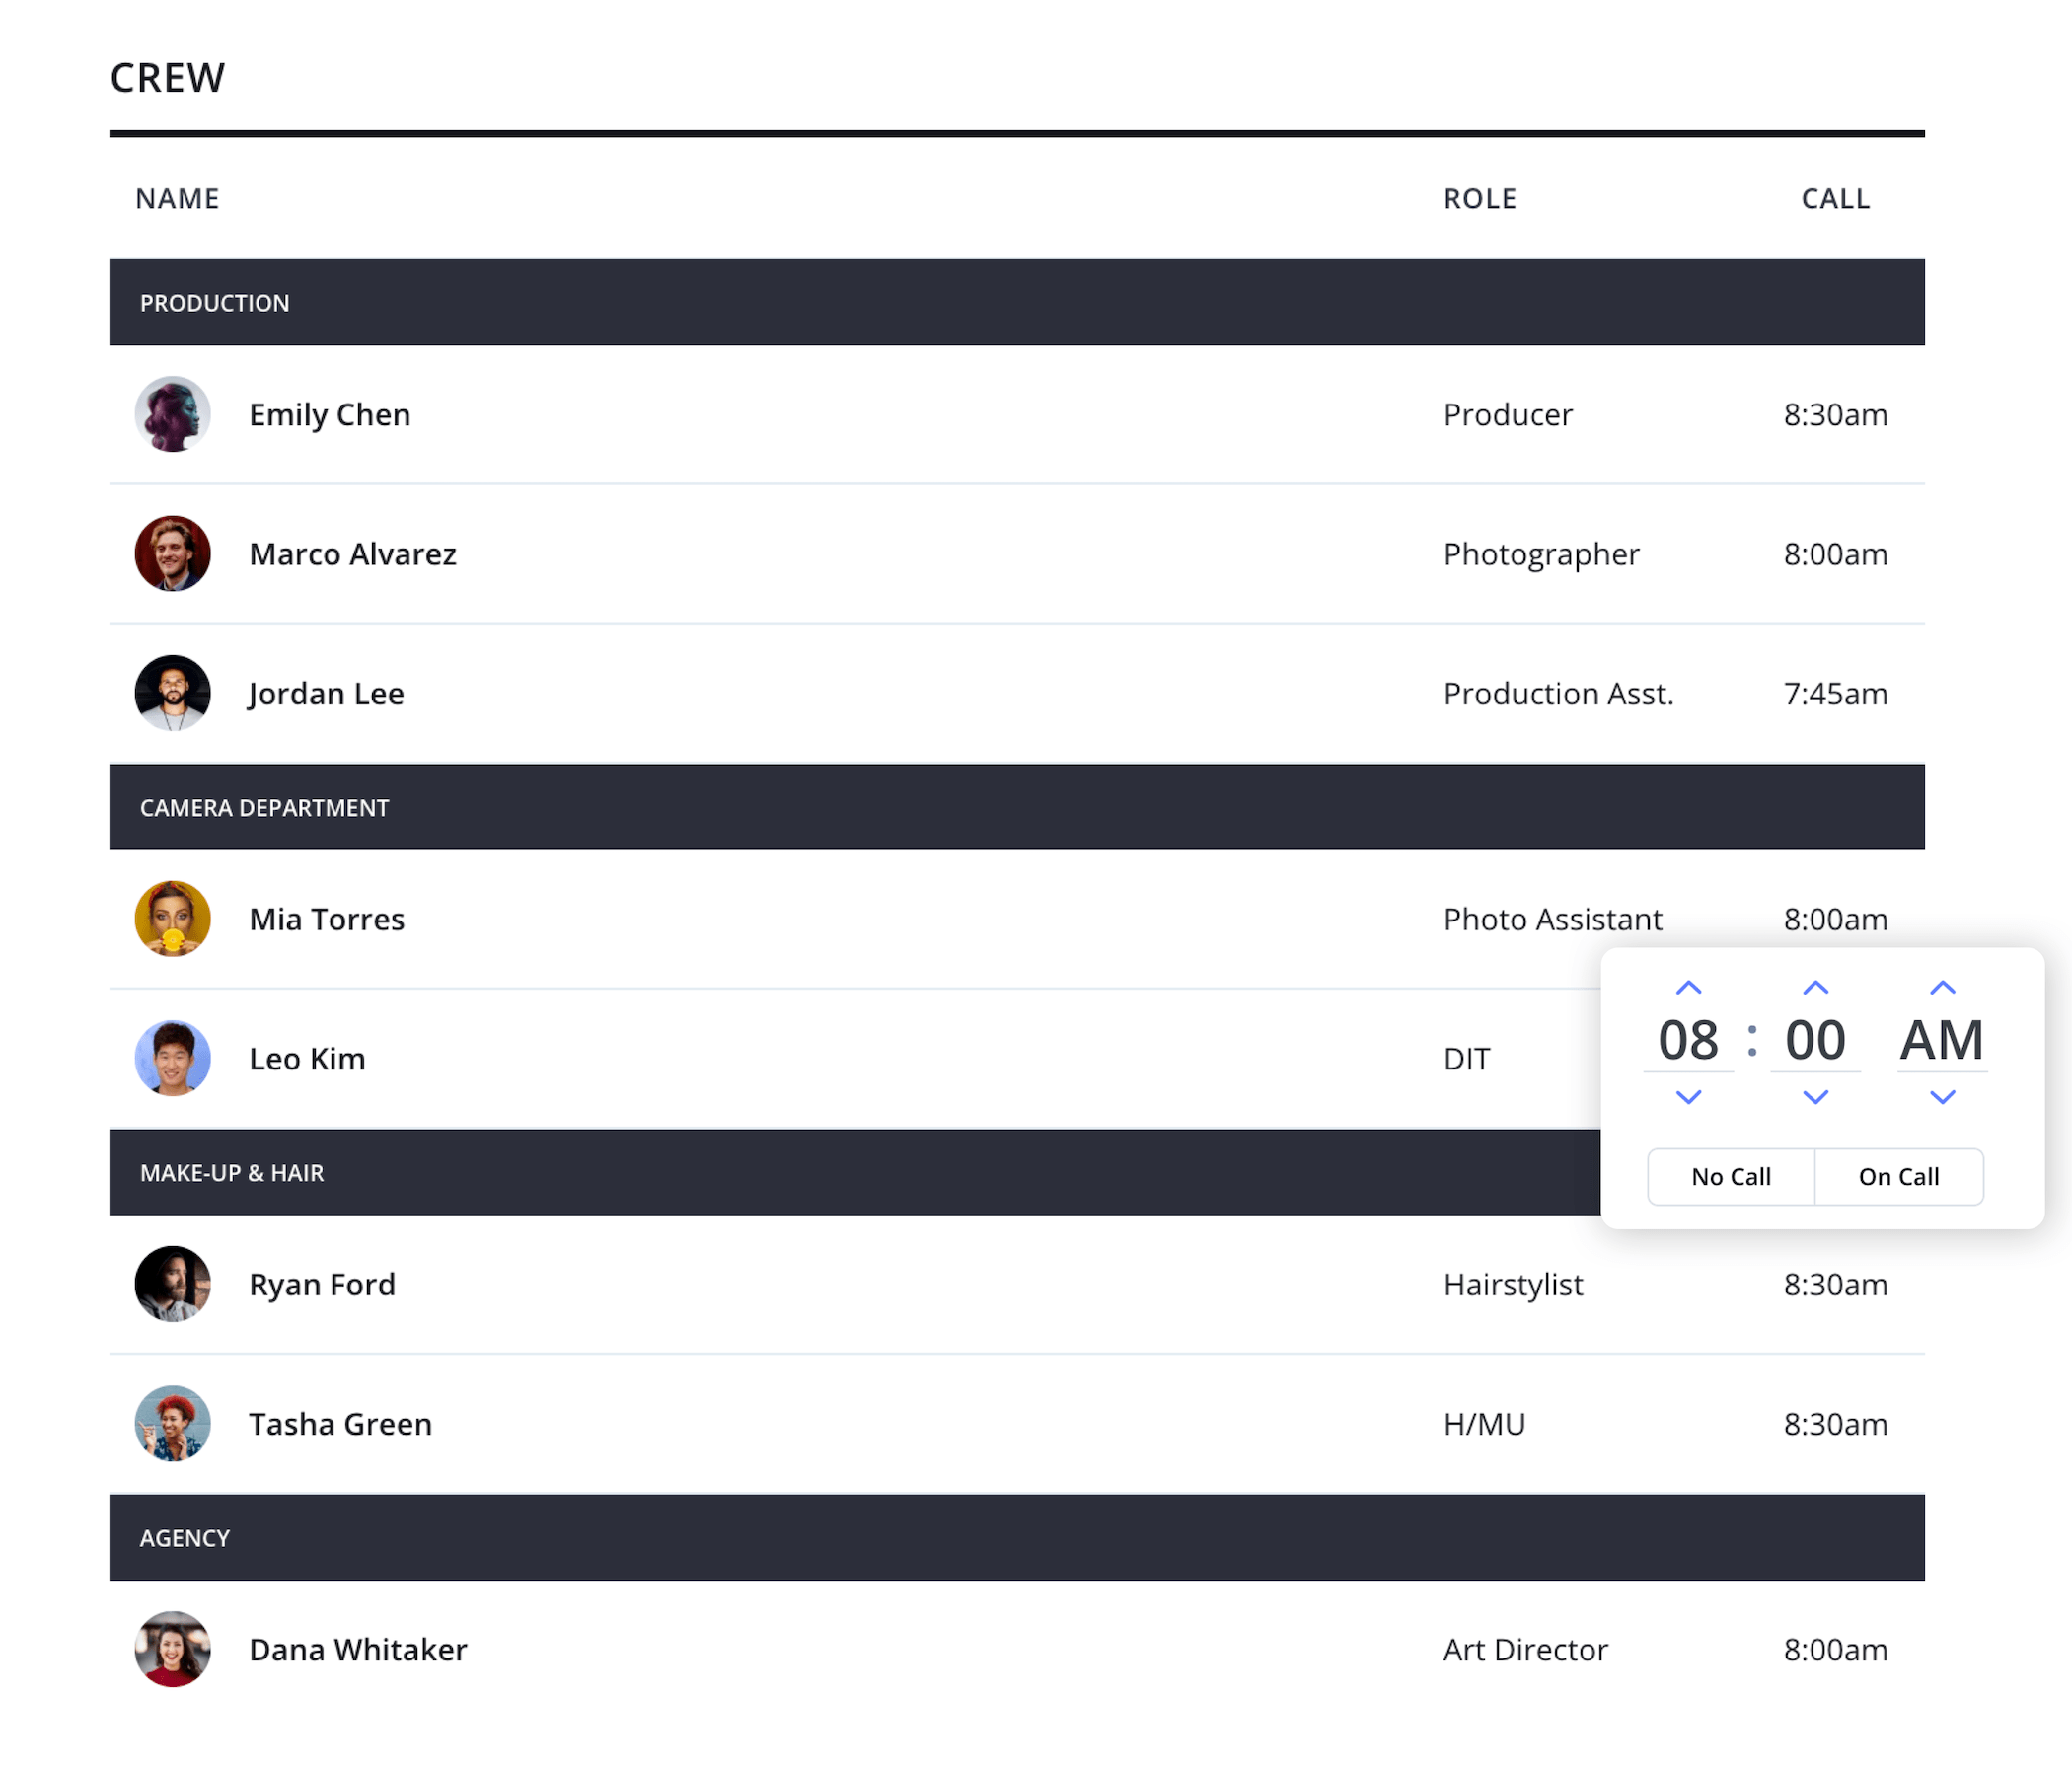Image resolution: width=2072 pixels, height=1769 pixels.
Task: Select the On Call option
Action: pos(1899,1176)
